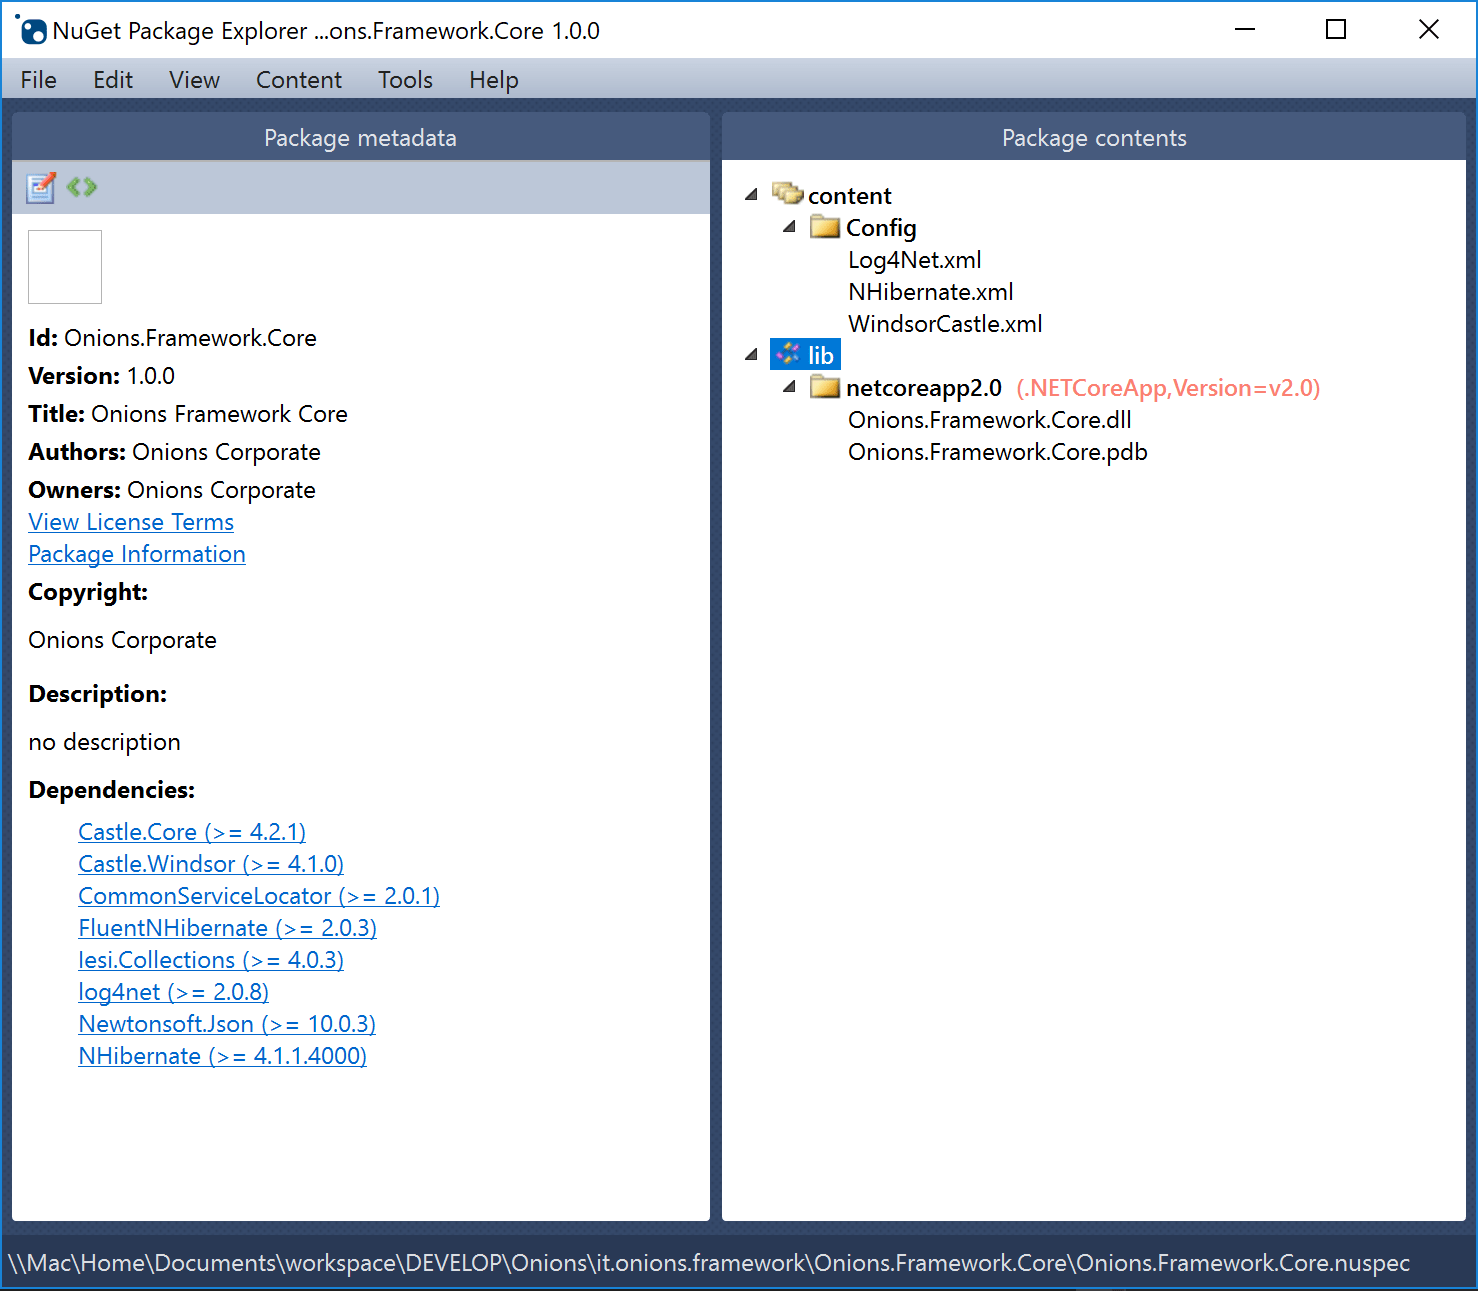
Task: Collapse the Config folder node
Action: [x=790, y=226]
